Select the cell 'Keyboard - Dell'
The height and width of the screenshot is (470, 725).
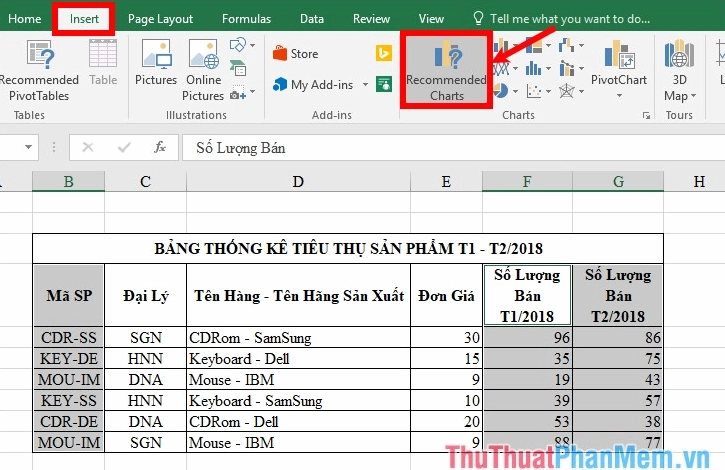298,359
